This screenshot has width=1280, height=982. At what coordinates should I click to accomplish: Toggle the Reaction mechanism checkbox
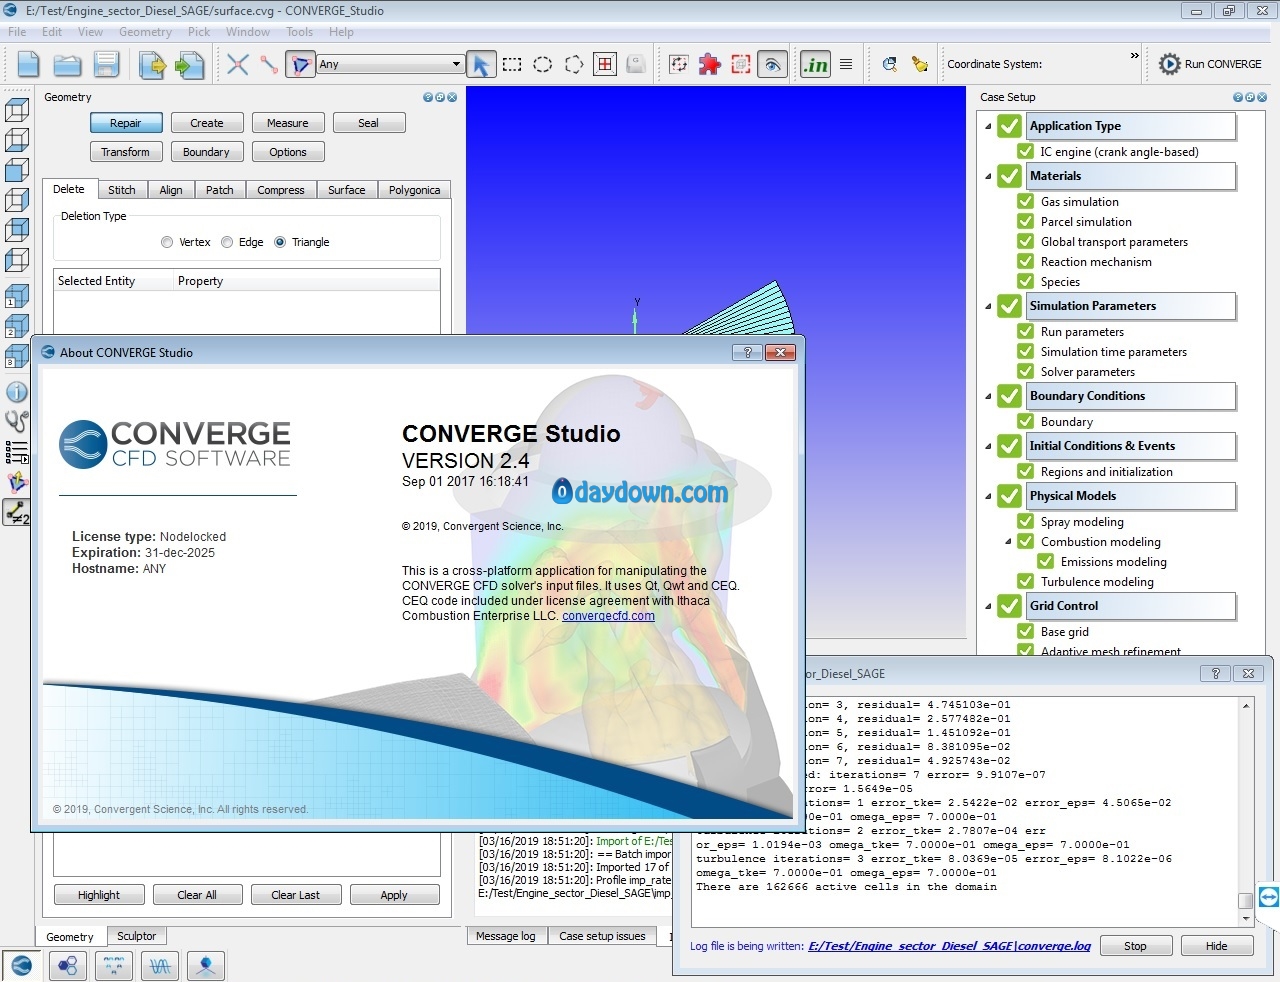1026,261
